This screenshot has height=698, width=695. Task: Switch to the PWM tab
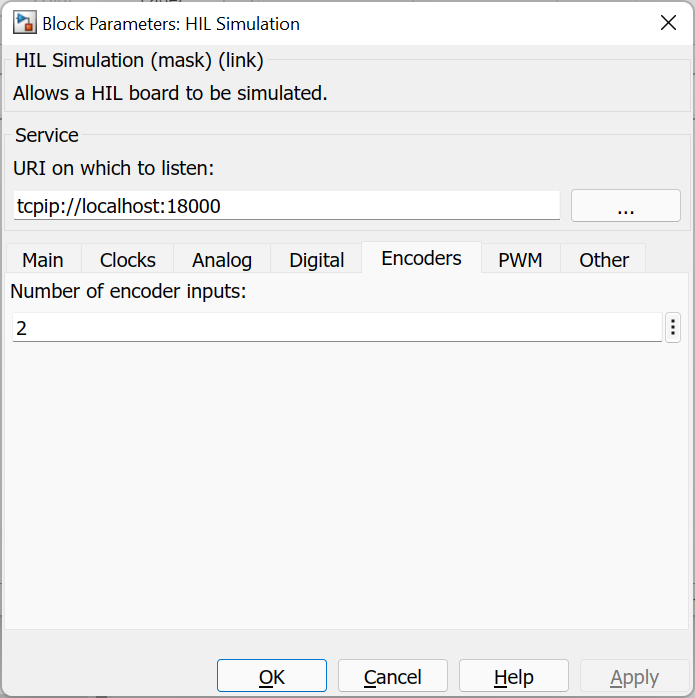point(520,260)
